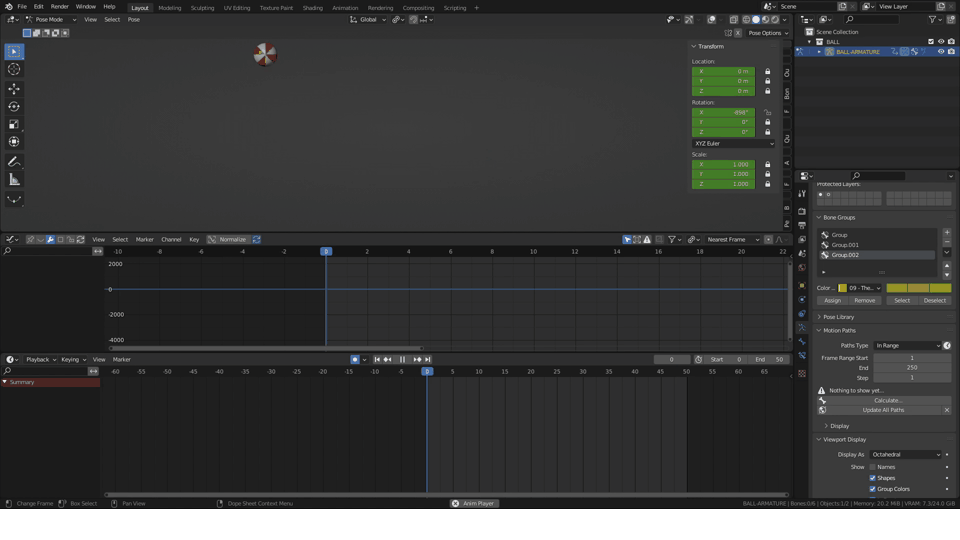Viewport: 960px width, 540px height.
Task: Open the Pose Mode dropdown
Action: pyautogui.click(x=51, y=20)
